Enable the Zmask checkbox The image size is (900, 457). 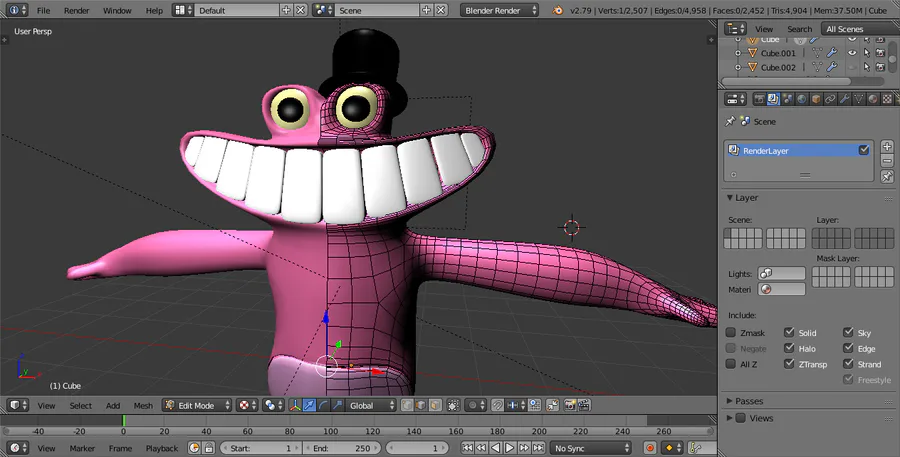(x=731, y=332)
